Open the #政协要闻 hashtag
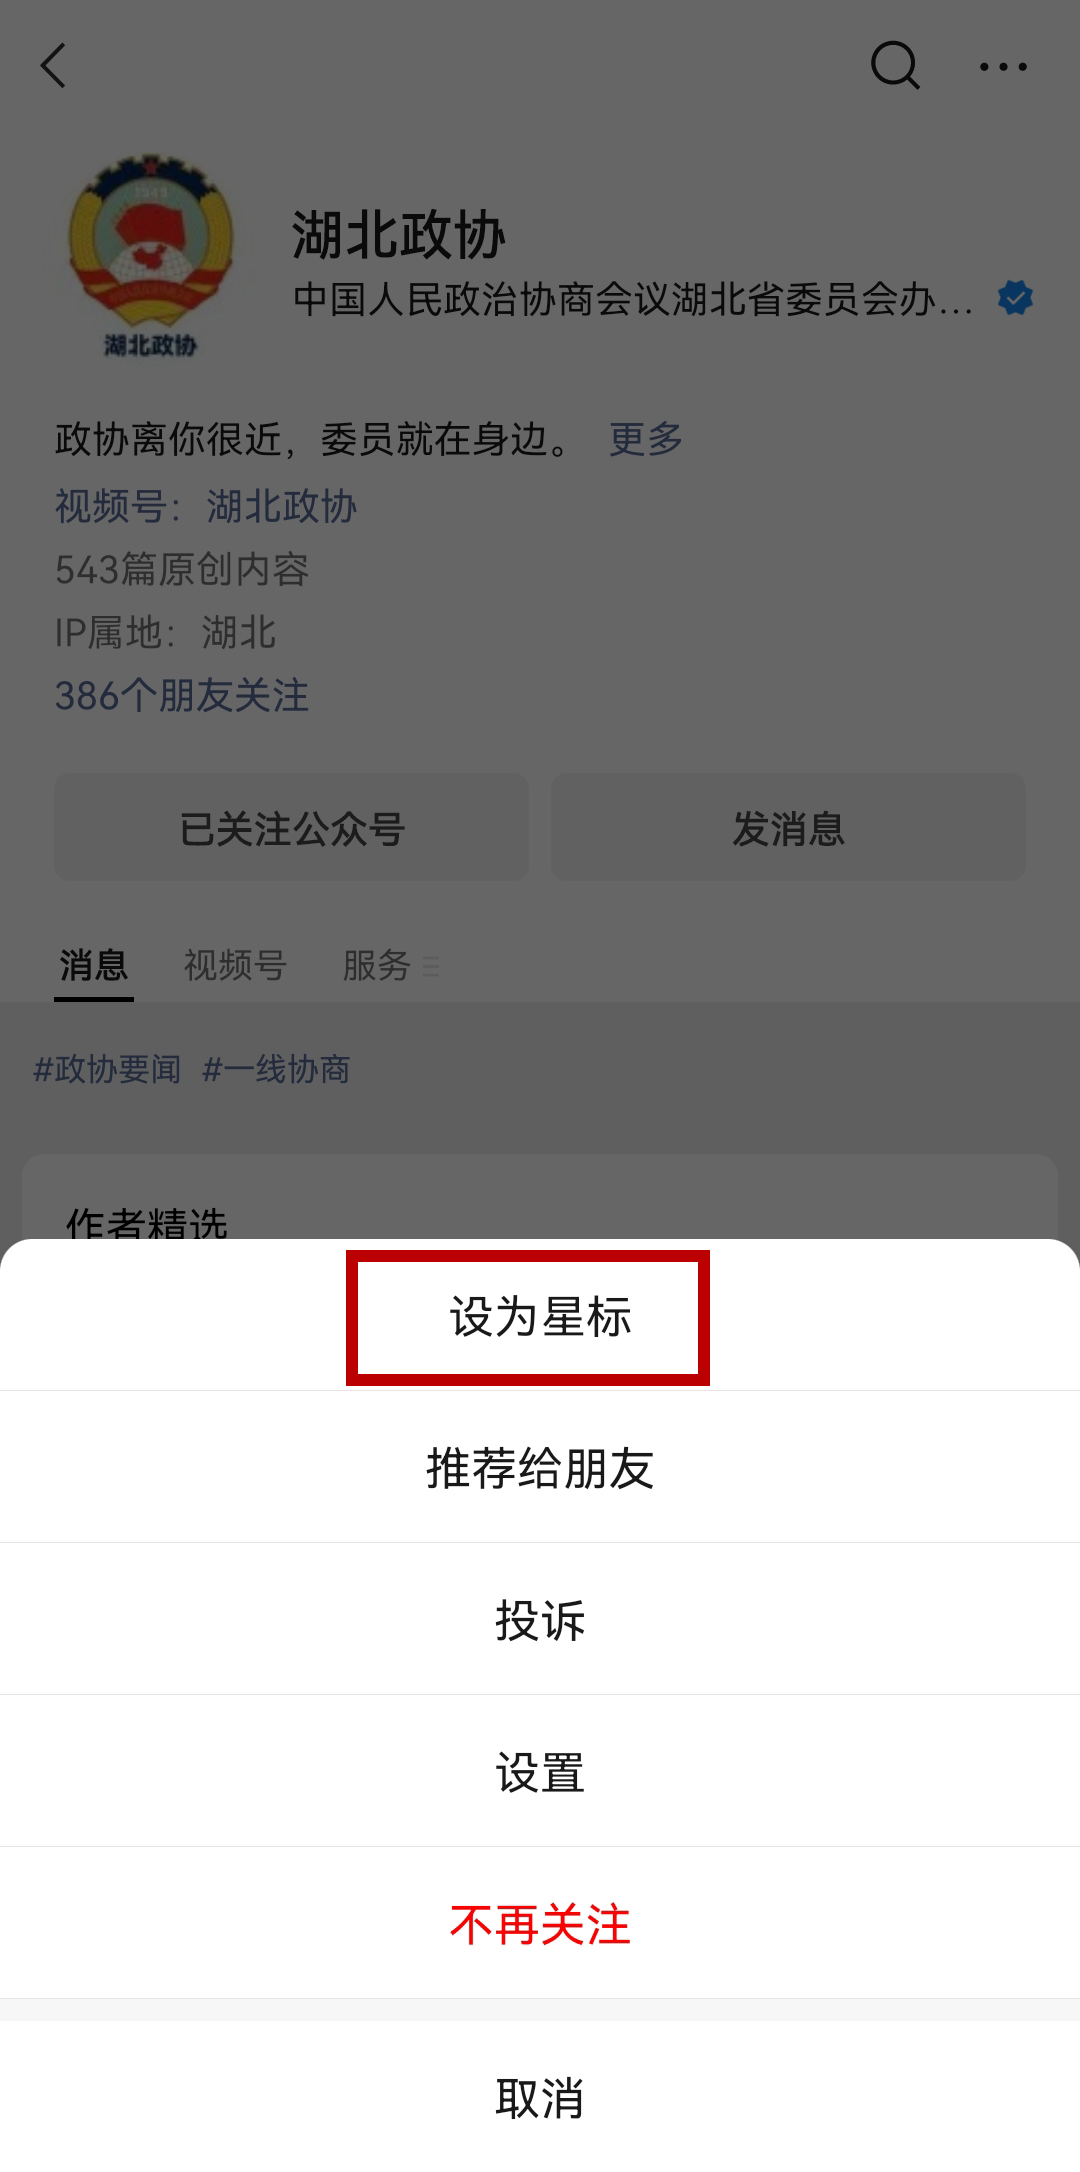 click(x=107, y=1069)
